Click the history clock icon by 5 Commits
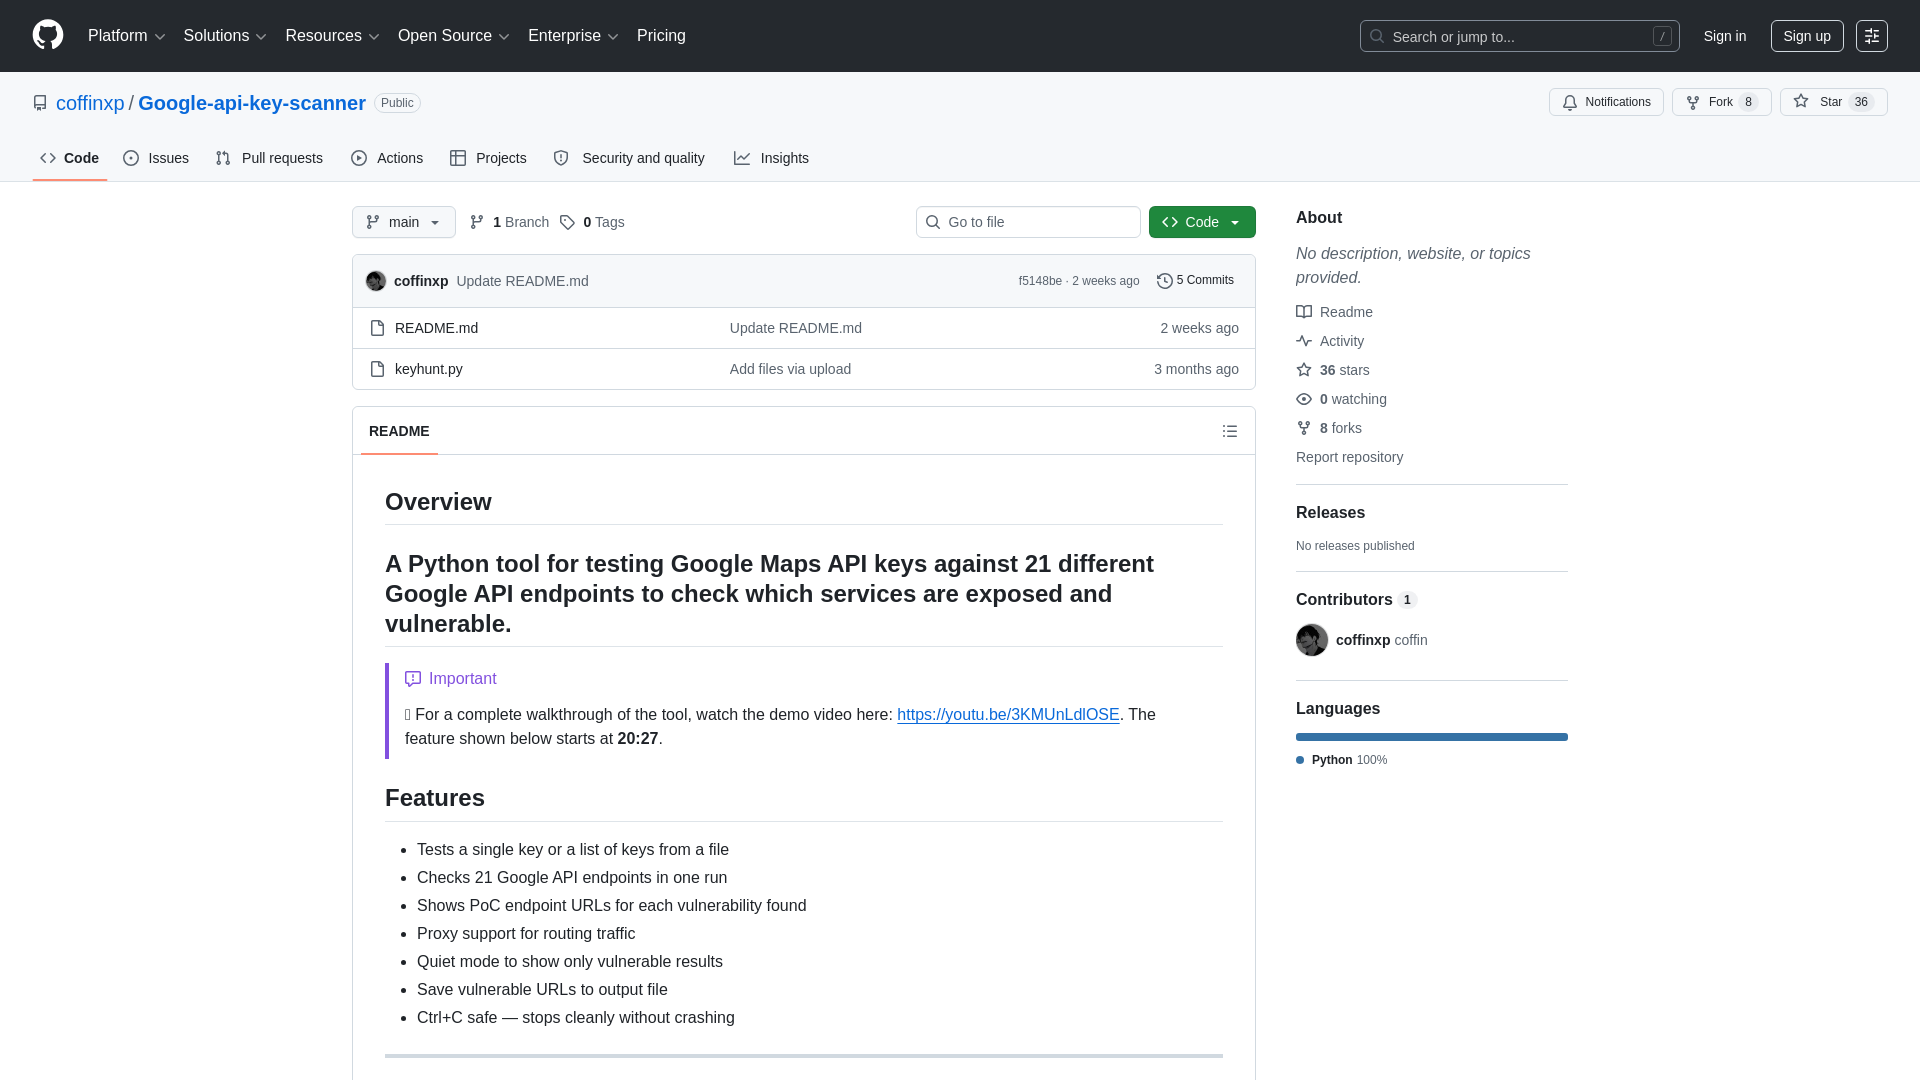 pyautogui.click(x=1164, y=281)
